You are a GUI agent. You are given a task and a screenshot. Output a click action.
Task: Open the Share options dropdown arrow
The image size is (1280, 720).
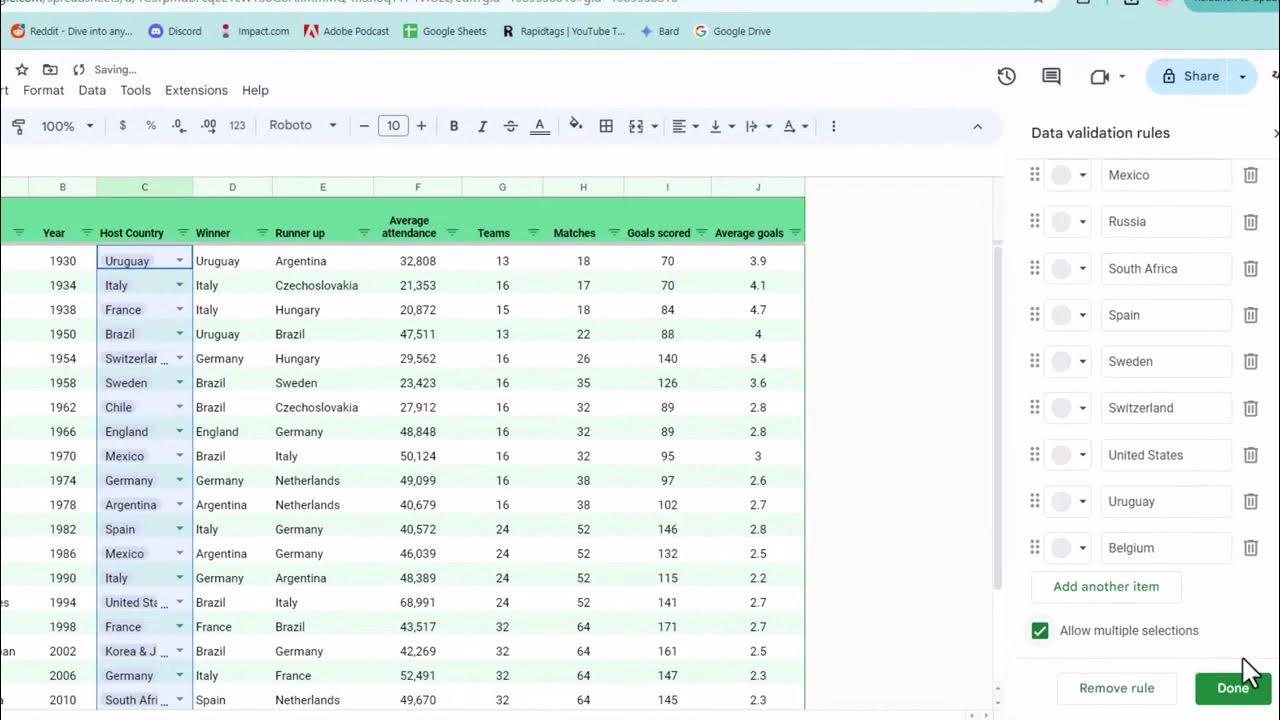pyautogui.click(x=1242, y=76)
